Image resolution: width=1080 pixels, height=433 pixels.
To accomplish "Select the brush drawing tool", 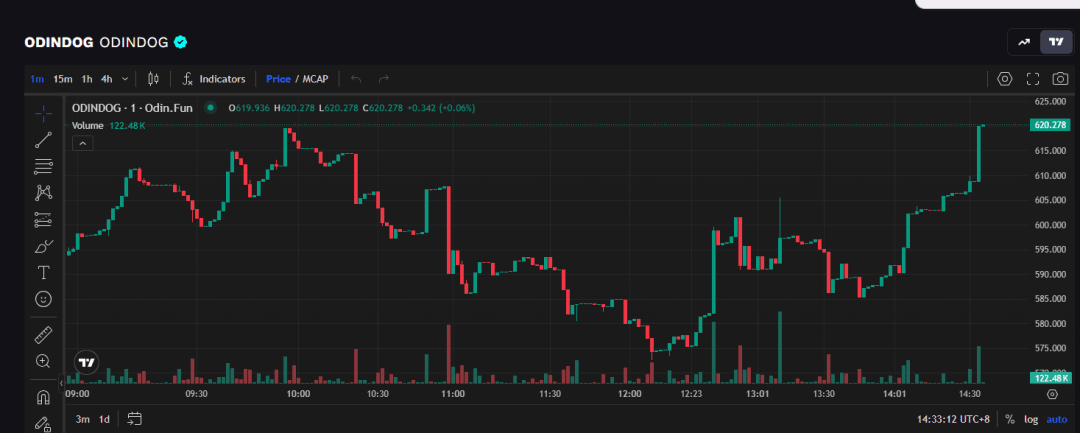I will tap(43, 246).
